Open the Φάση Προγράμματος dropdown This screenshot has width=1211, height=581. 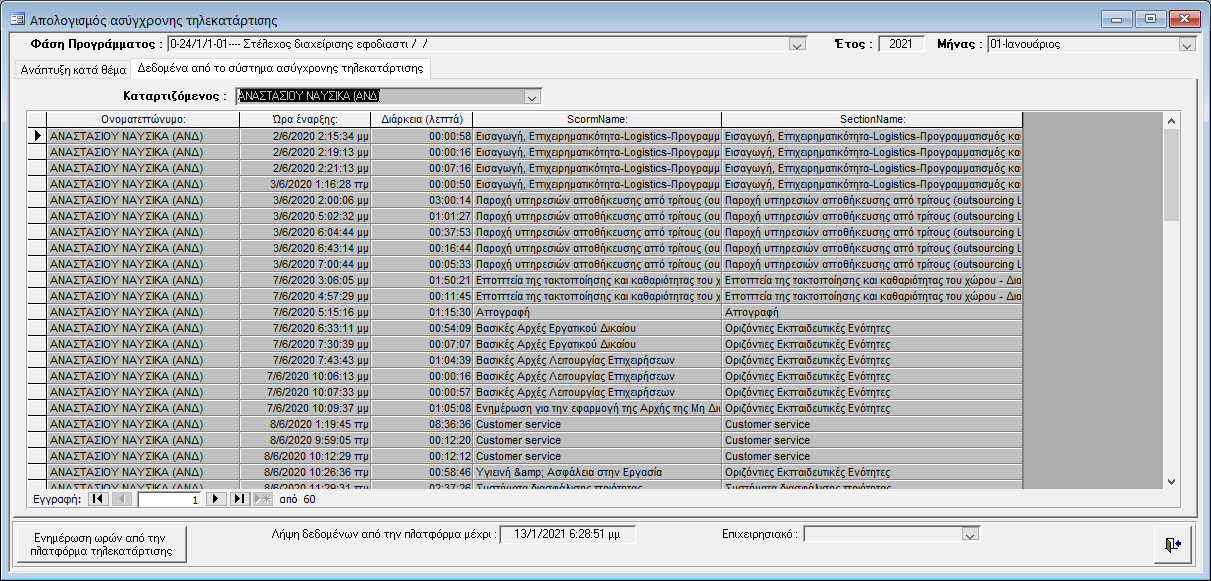pyautogui.click(x=797, y=45)
